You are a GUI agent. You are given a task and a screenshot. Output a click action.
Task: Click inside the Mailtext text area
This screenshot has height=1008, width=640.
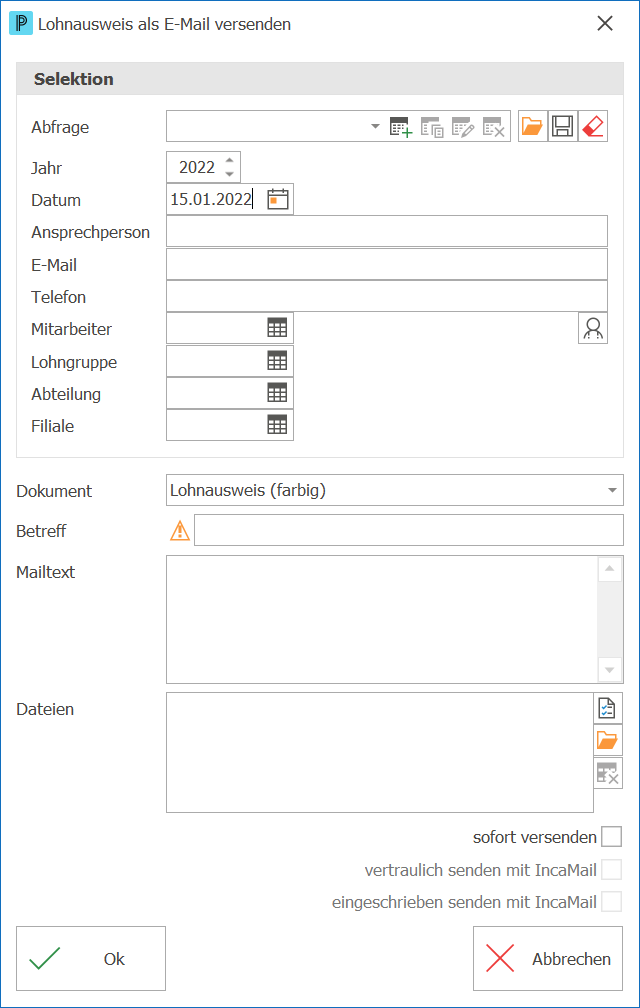click(382, 619)
